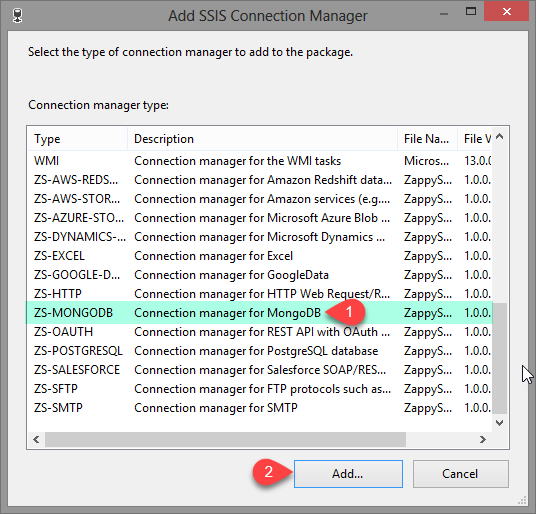Minimize the Add SSIS Connection Manager dialog
Screen dimensions: 536x514
click(x=444, y=14)
